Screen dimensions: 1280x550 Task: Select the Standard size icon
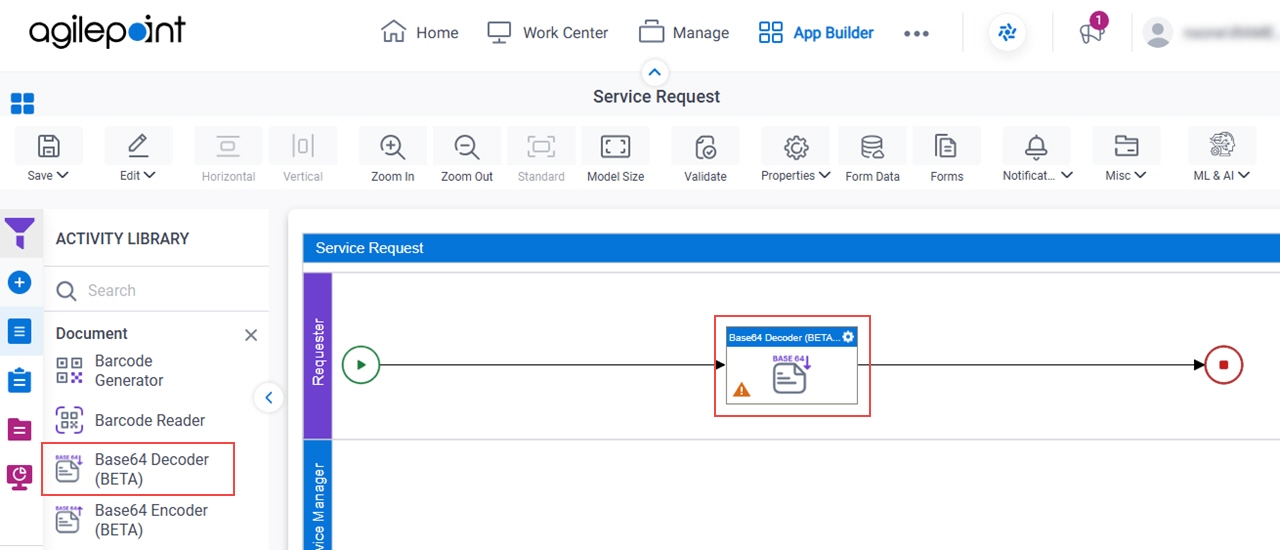point(541,147)
